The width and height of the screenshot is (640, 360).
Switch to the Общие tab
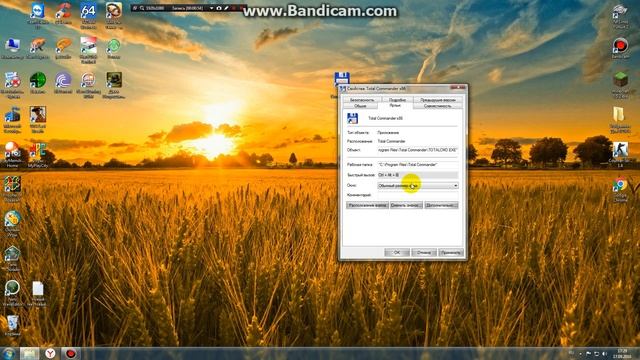(360, 106)
